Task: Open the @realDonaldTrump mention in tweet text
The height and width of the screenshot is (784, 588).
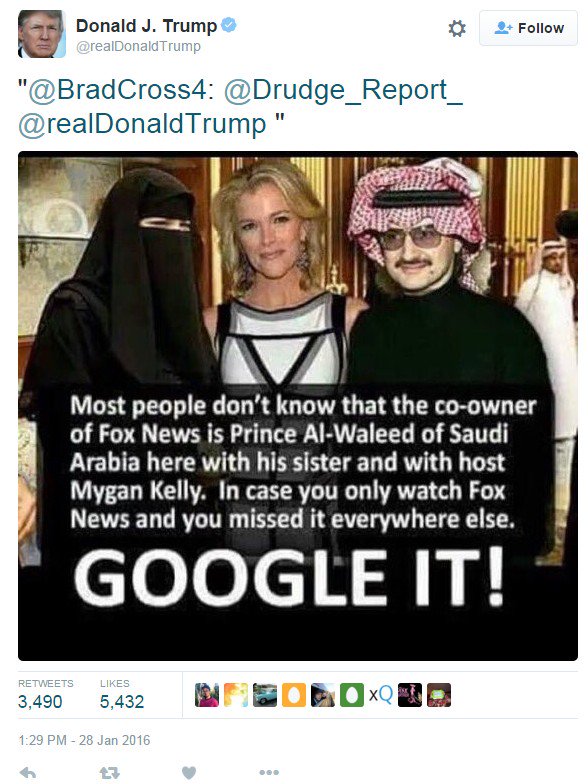Action: click(142, 124)
